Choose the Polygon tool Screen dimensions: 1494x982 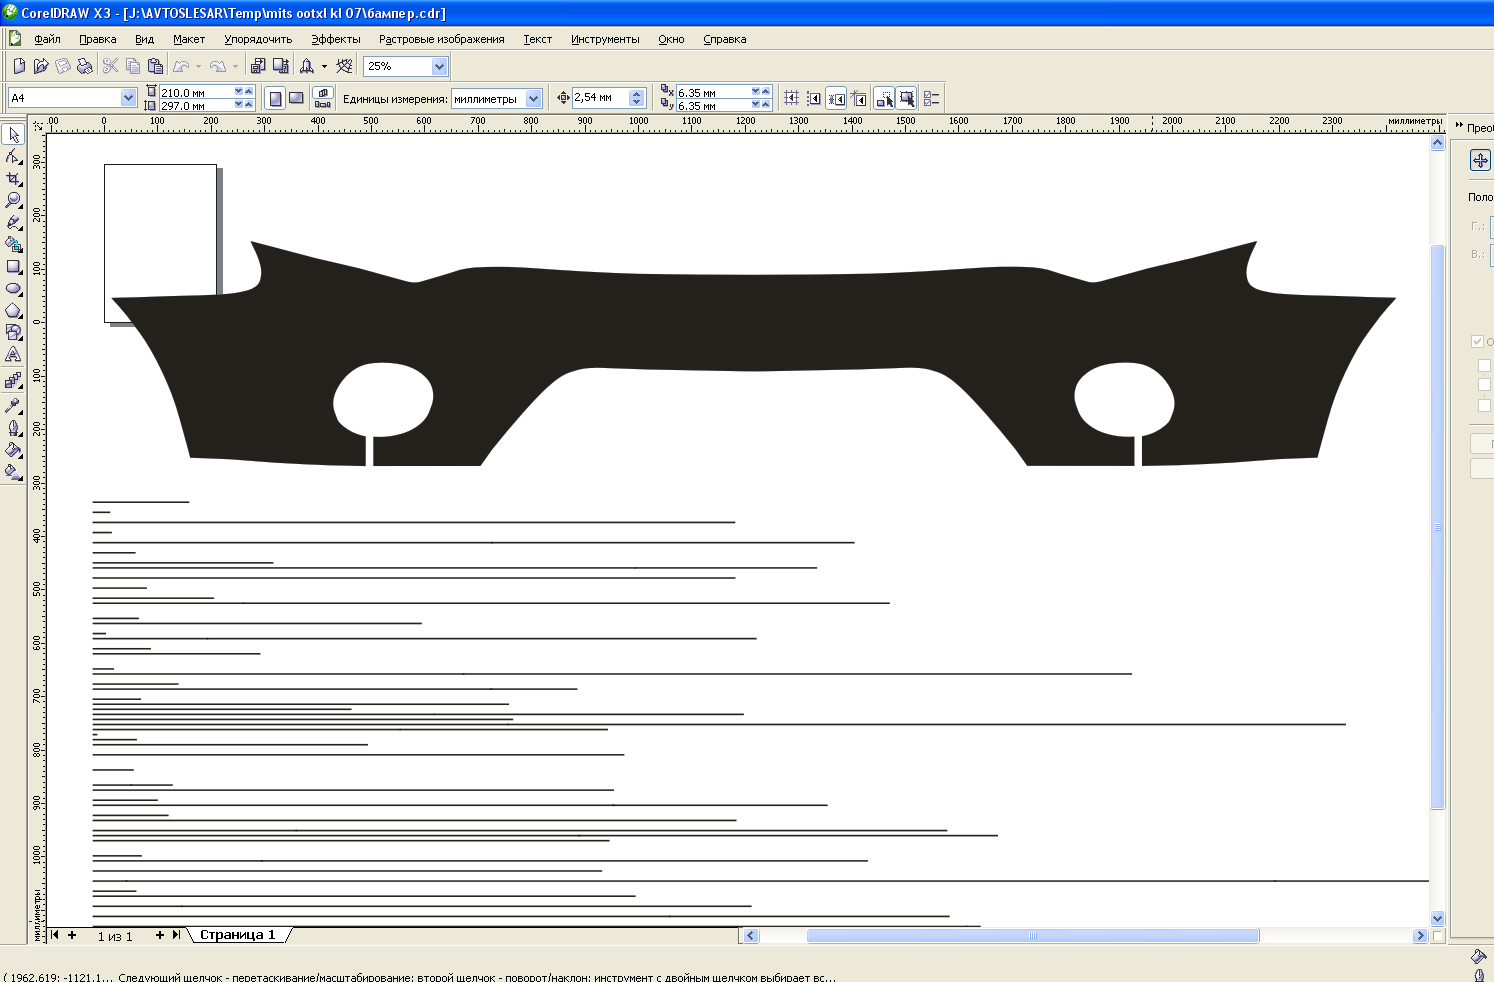(14, 311)
